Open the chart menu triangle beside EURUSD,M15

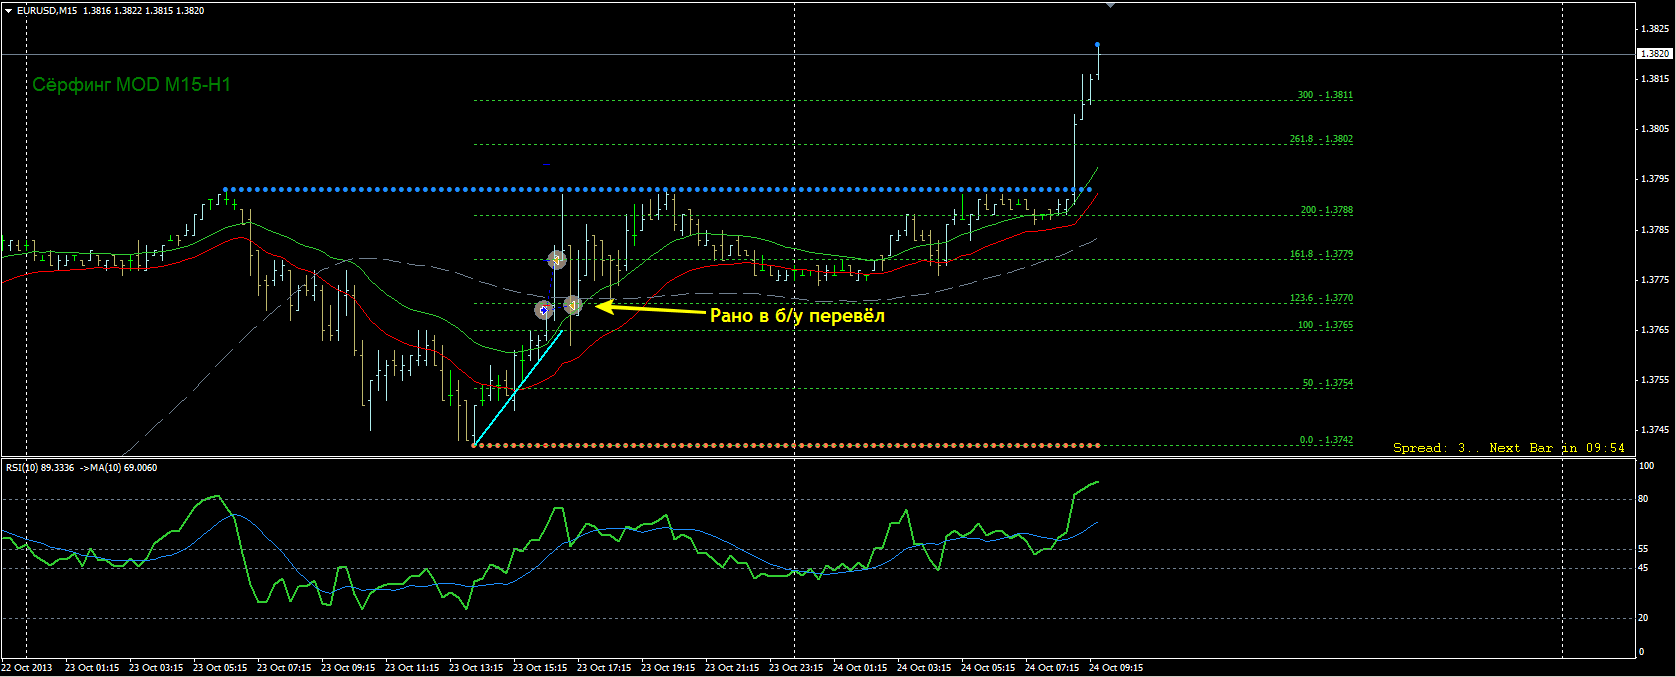point(9,10)
